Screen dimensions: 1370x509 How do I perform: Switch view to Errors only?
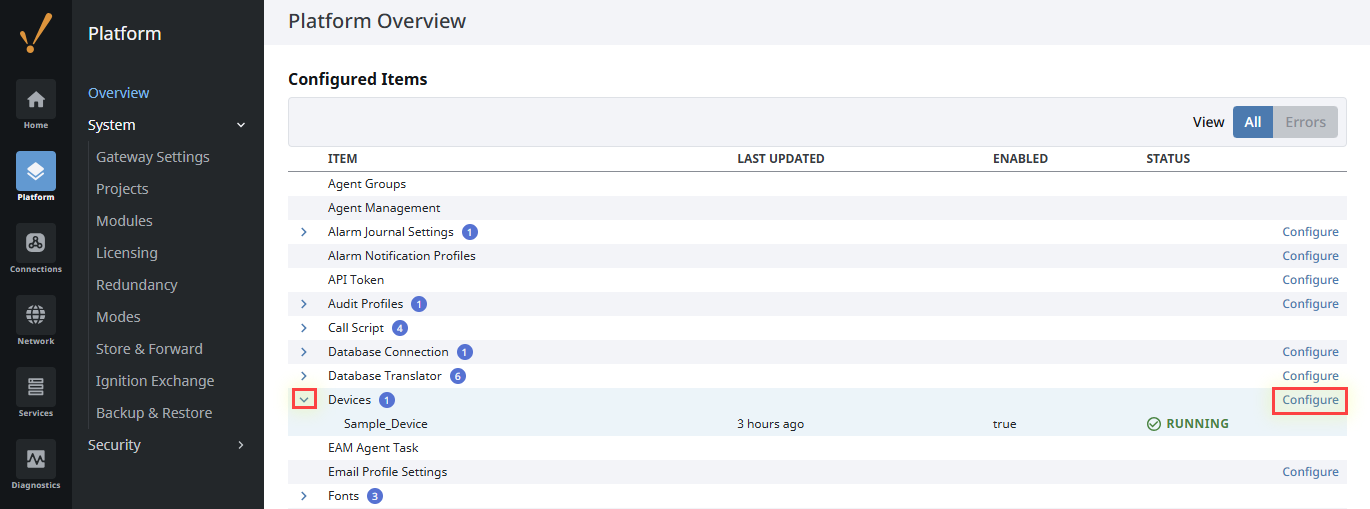pyautogui.click(x=1305, y=122)
